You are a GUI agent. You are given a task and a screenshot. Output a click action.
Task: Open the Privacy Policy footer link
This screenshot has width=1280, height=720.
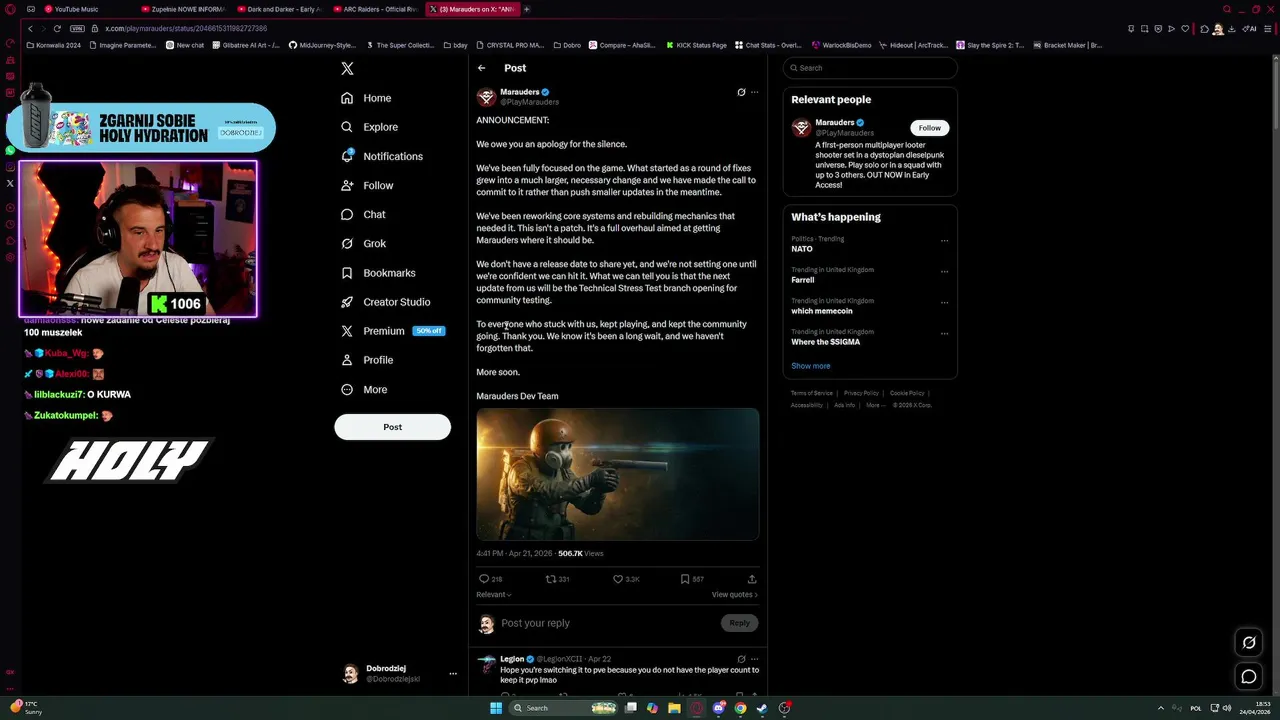click(x=861, y=393)
